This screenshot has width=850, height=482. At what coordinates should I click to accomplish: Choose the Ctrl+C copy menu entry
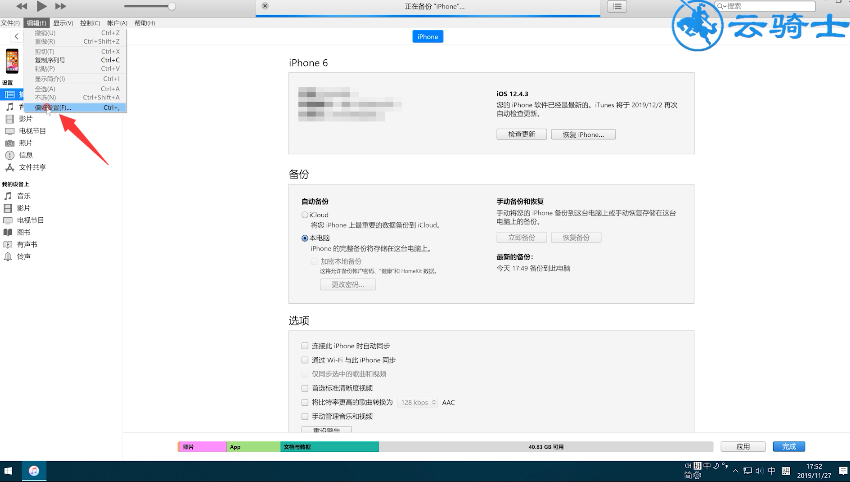coord(75,60)
